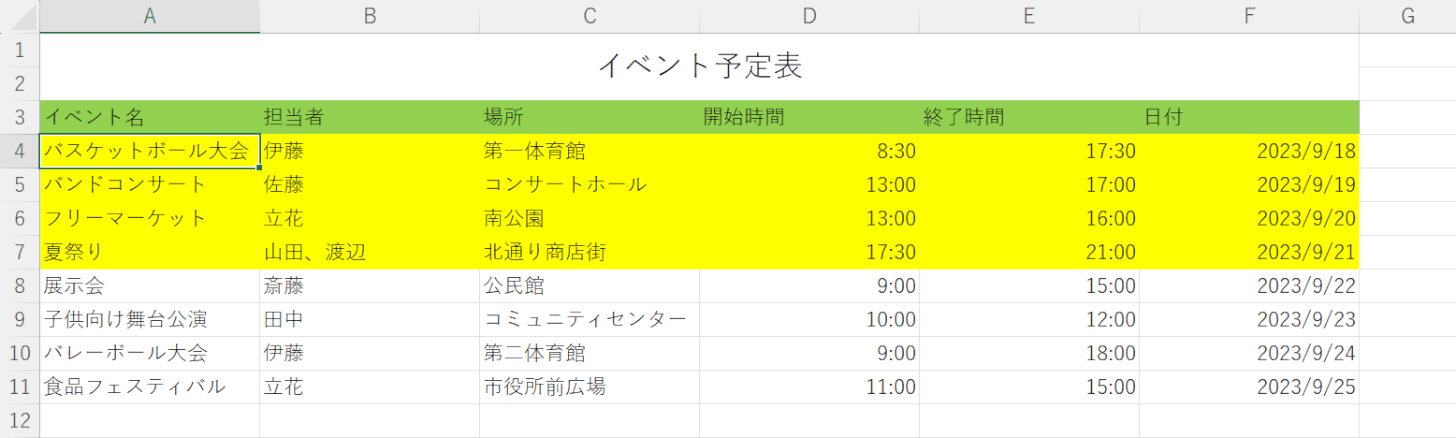
Task: Select the 開始時間 header cell
Action: pyautogui.click(x=809, y=117)
